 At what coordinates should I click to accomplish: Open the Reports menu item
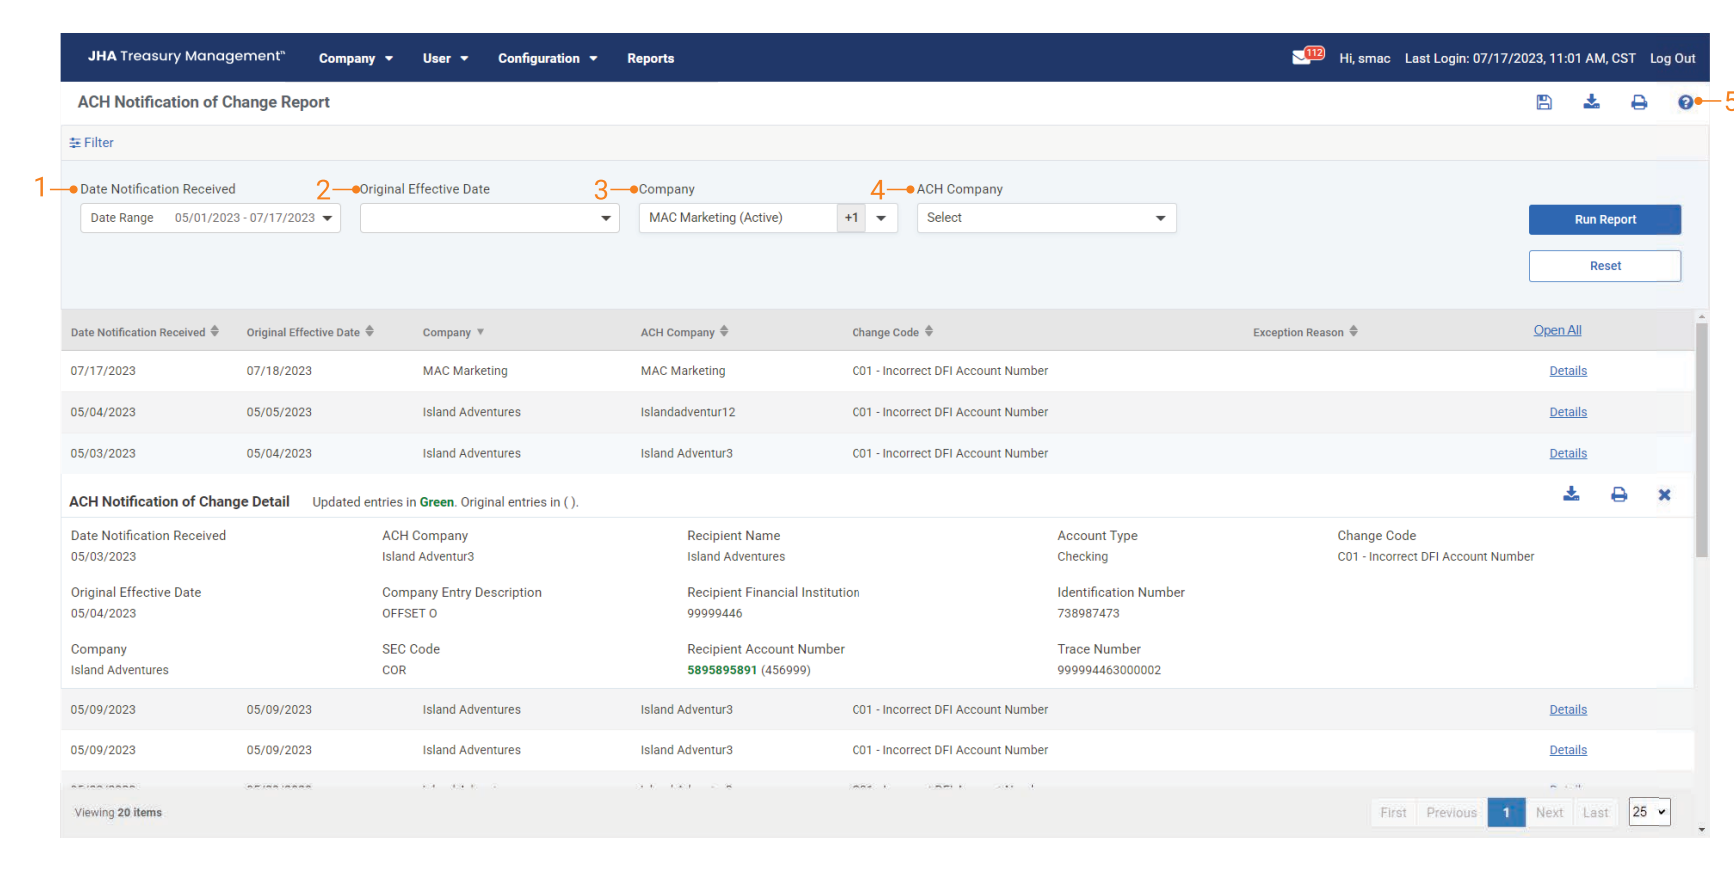point(650,58)
